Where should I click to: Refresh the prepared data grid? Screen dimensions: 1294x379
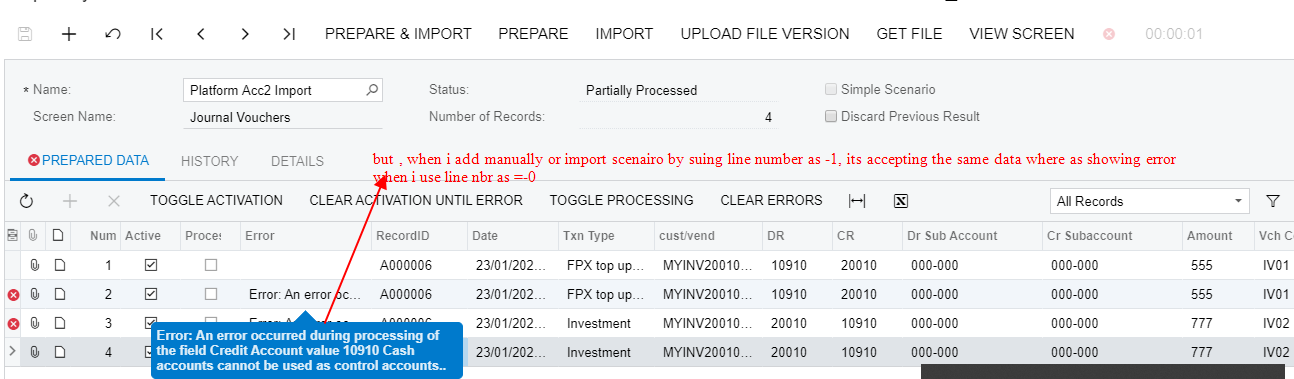(26, 201)
